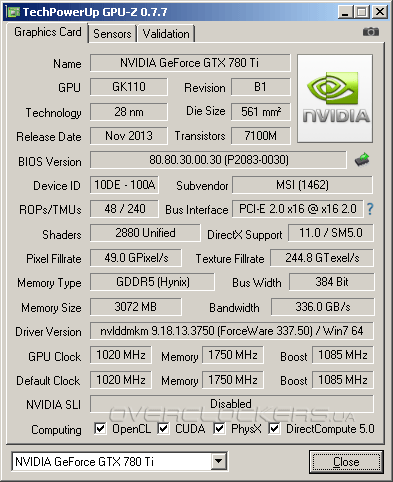Click the BIOS save chip icon
The image size is (393, 482).
click(362, 160)
